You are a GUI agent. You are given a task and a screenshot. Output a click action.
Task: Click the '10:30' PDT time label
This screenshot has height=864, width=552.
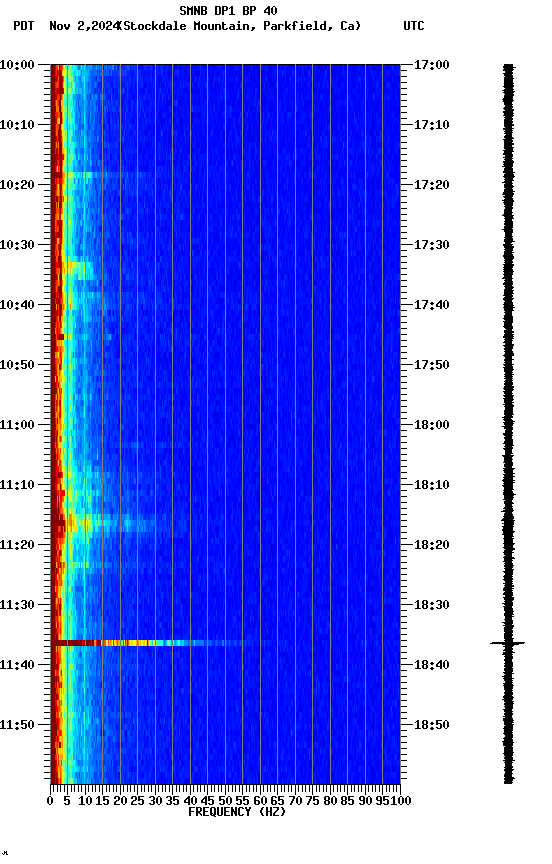(17, 245)
